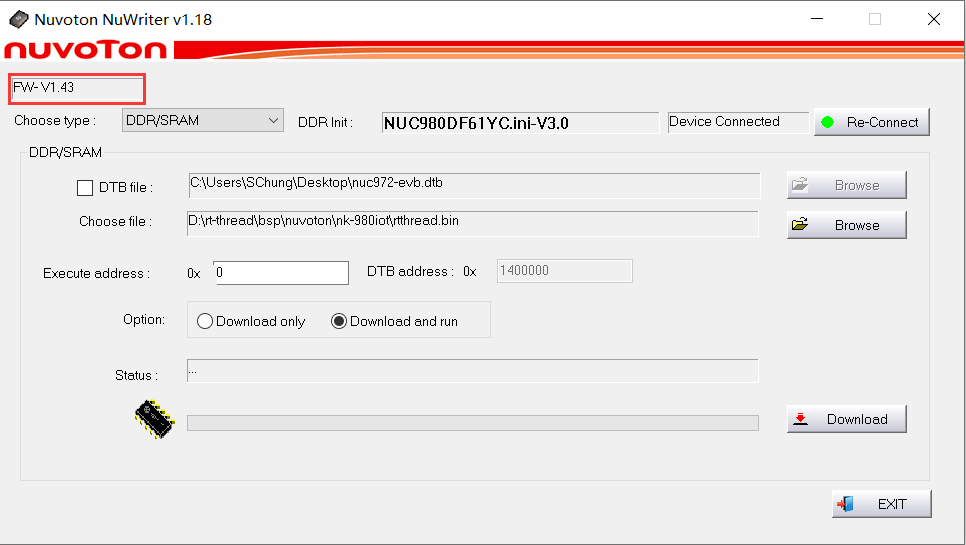Click Browse next to Choose file
Viewport: 966px width, 545px height.
tap(846, 225)
